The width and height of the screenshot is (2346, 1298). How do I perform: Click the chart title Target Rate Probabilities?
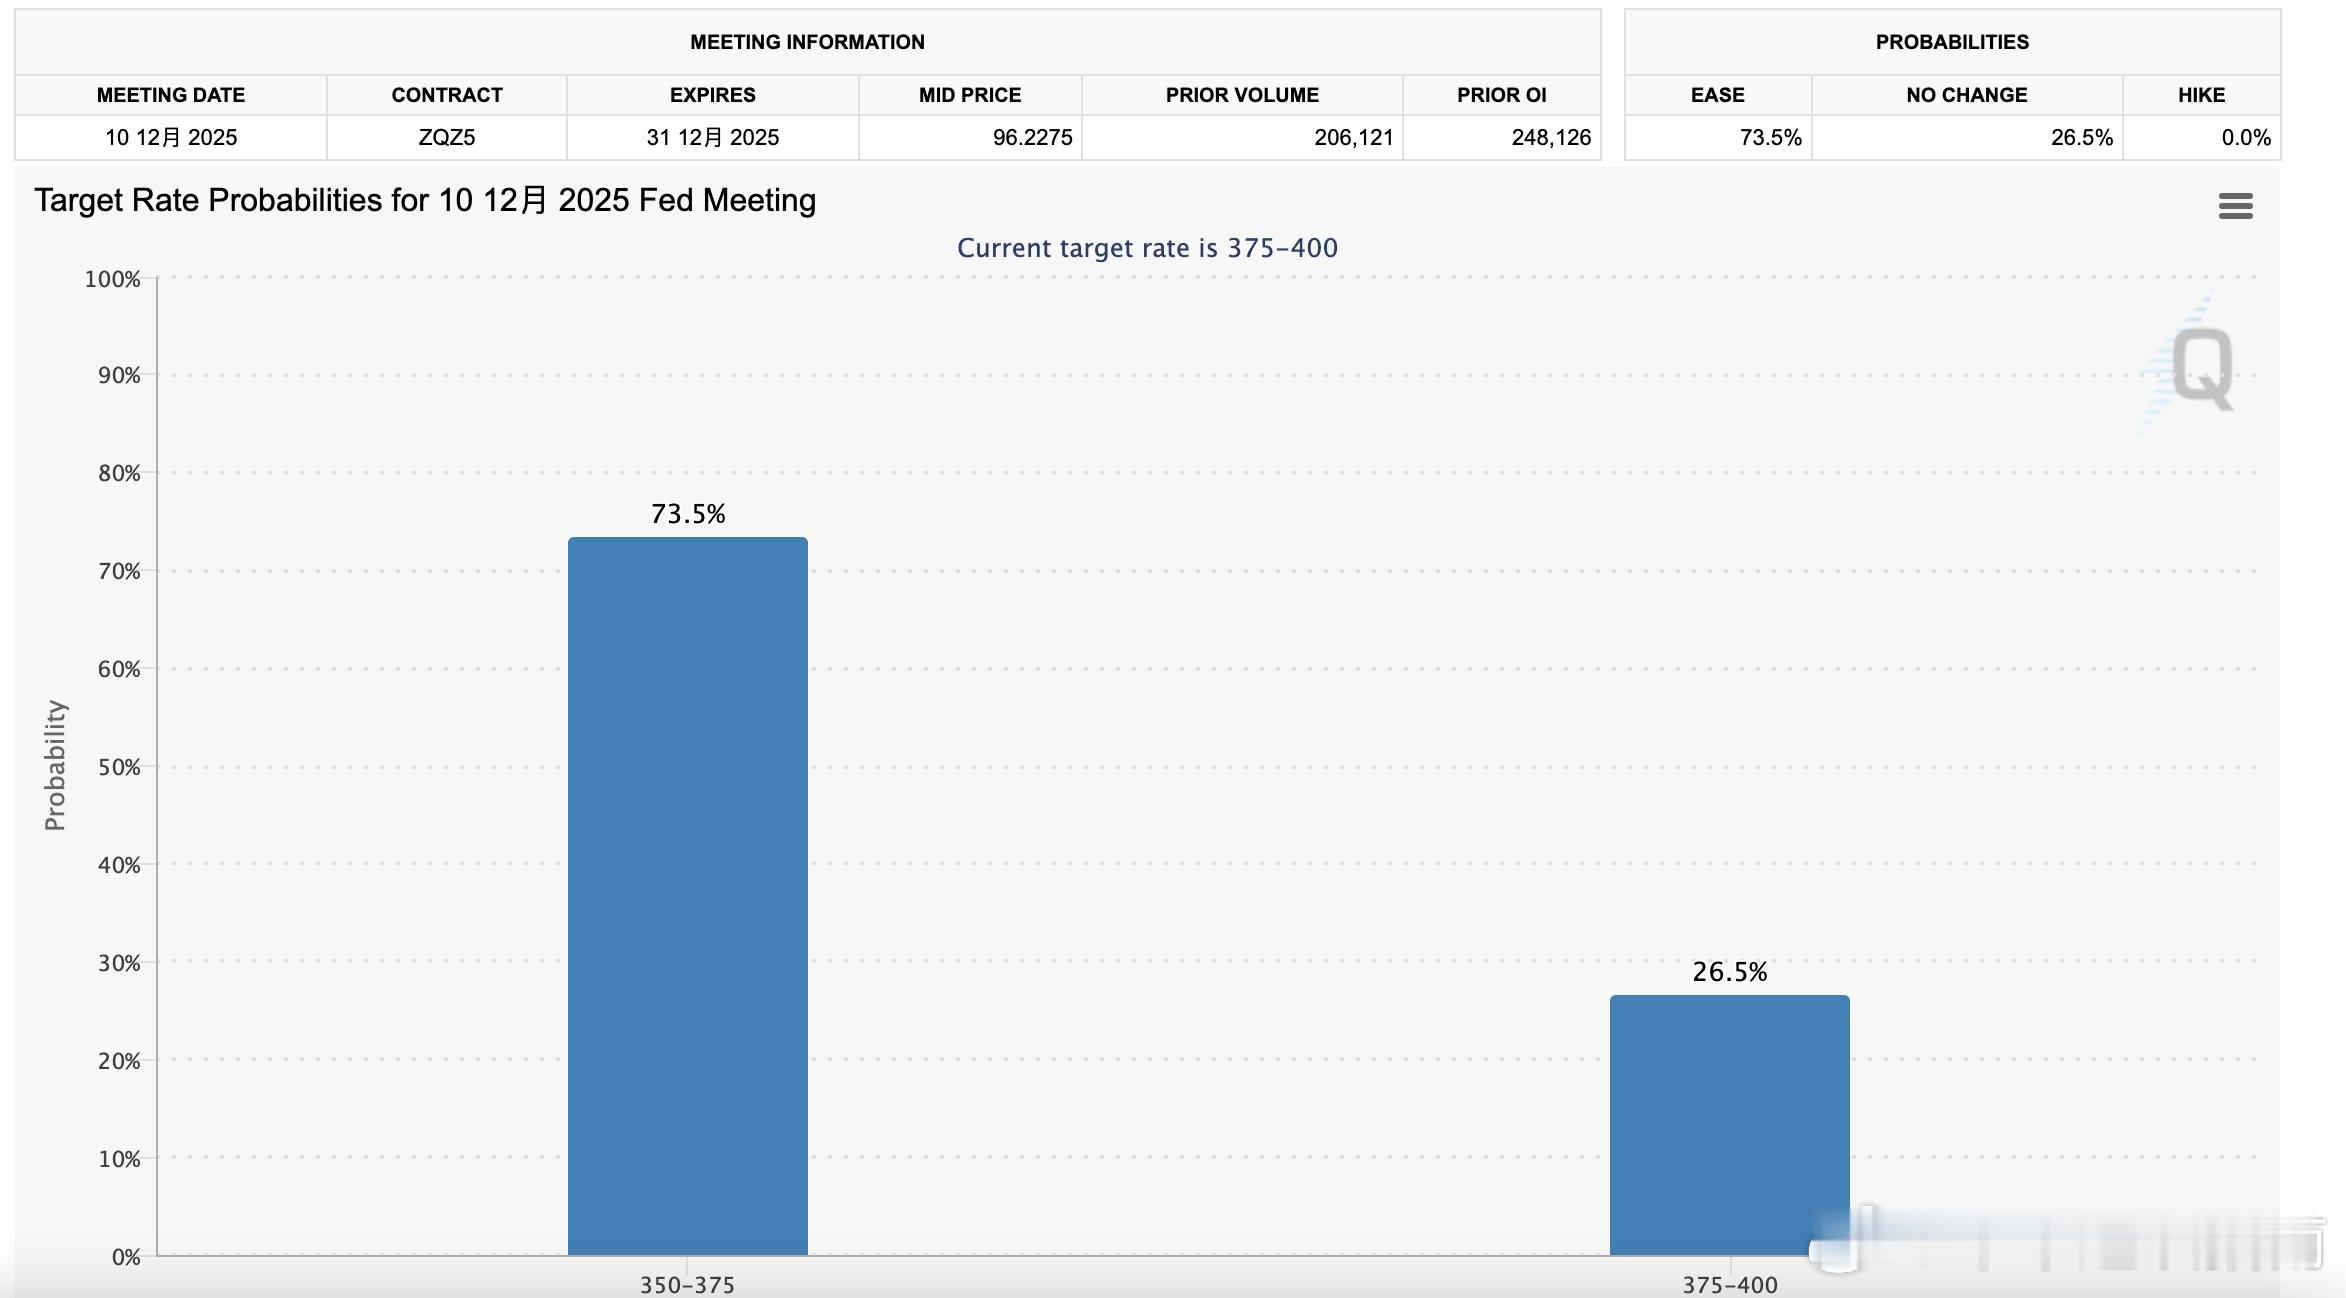click(x=425, y=201)
